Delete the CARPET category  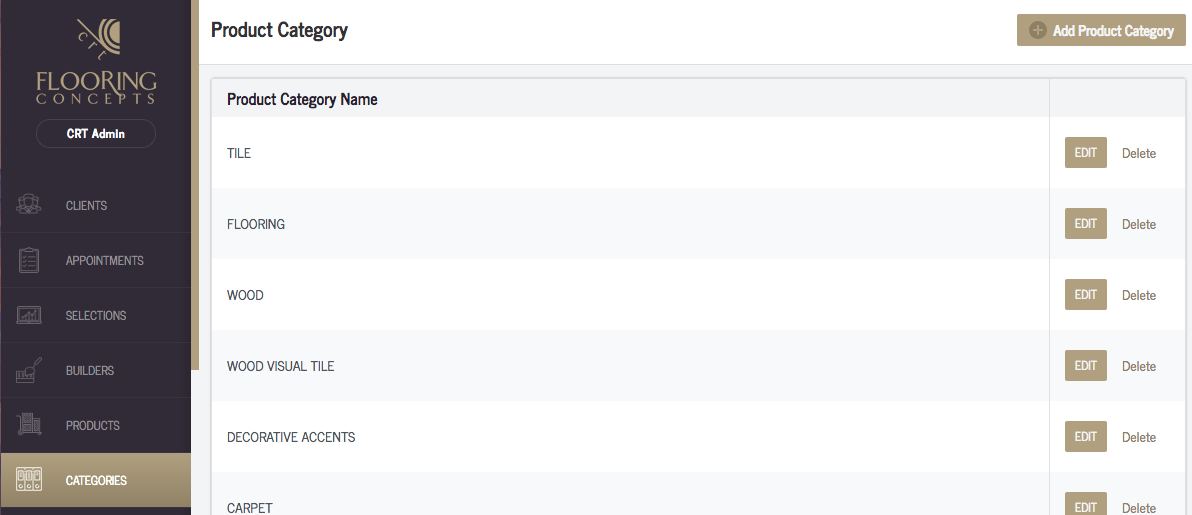point(1139,508)
